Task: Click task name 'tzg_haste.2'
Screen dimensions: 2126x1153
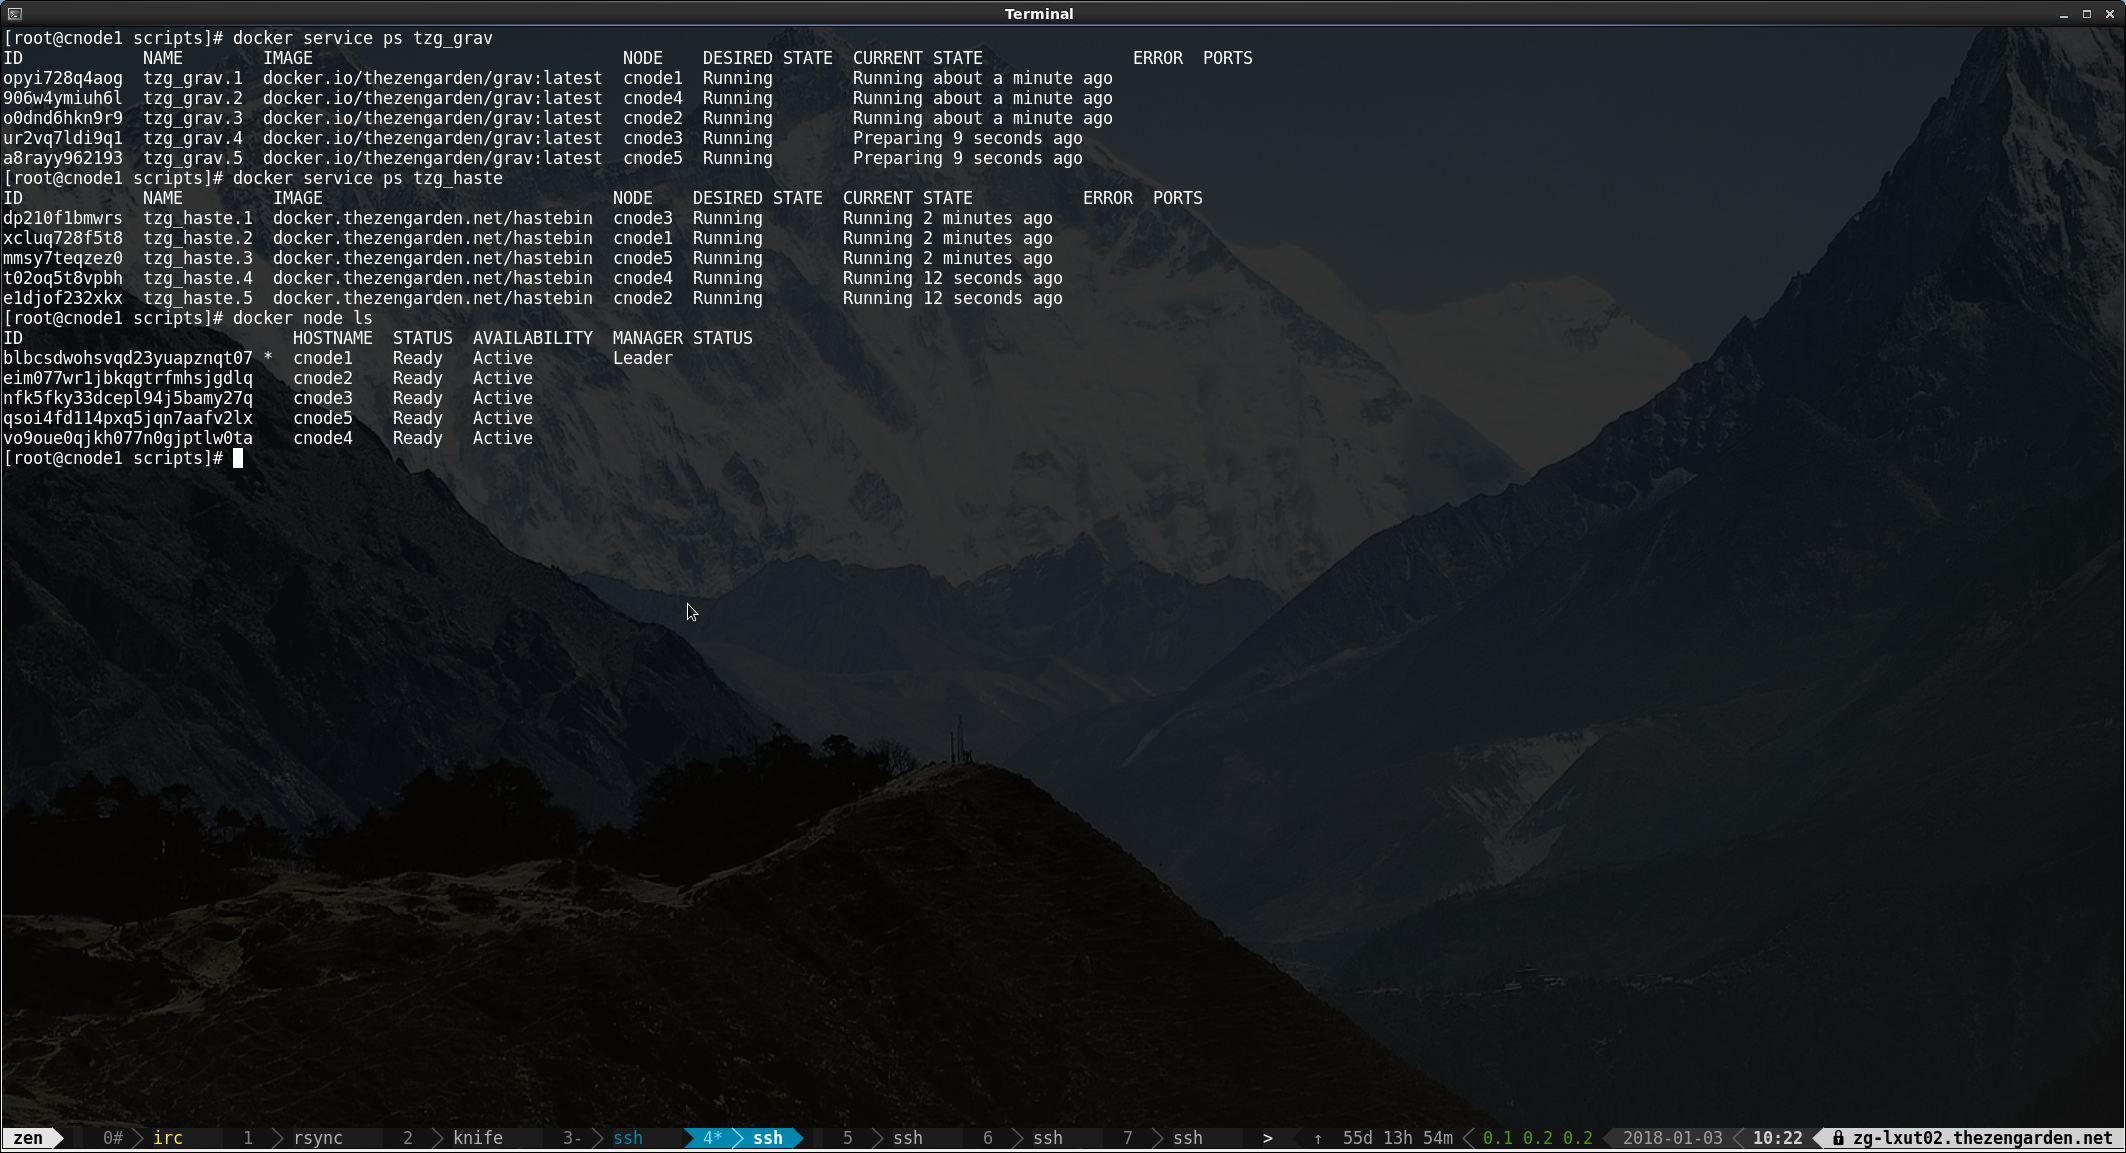Action: pos(198,238)
